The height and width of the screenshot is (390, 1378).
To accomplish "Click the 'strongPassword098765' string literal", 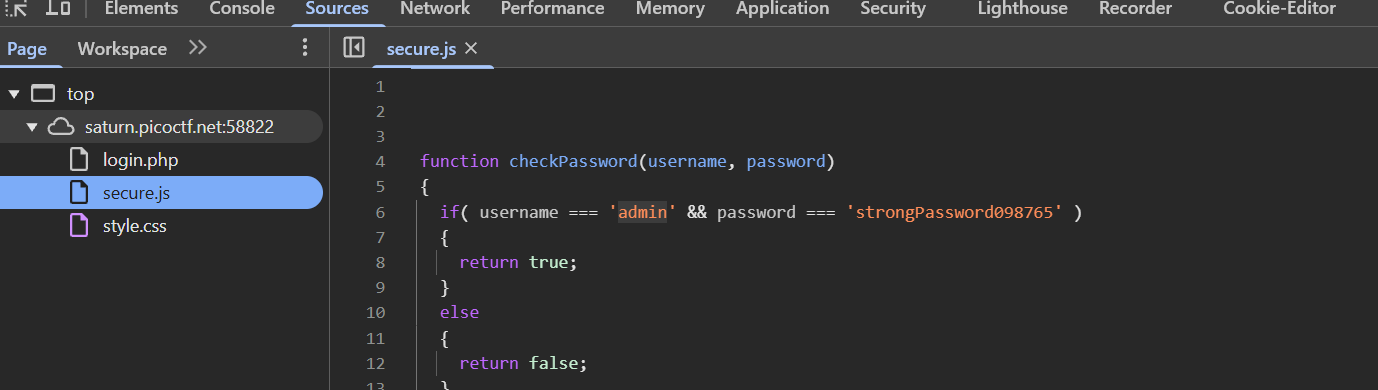I will pyautogui.click(x=955, y=212).
